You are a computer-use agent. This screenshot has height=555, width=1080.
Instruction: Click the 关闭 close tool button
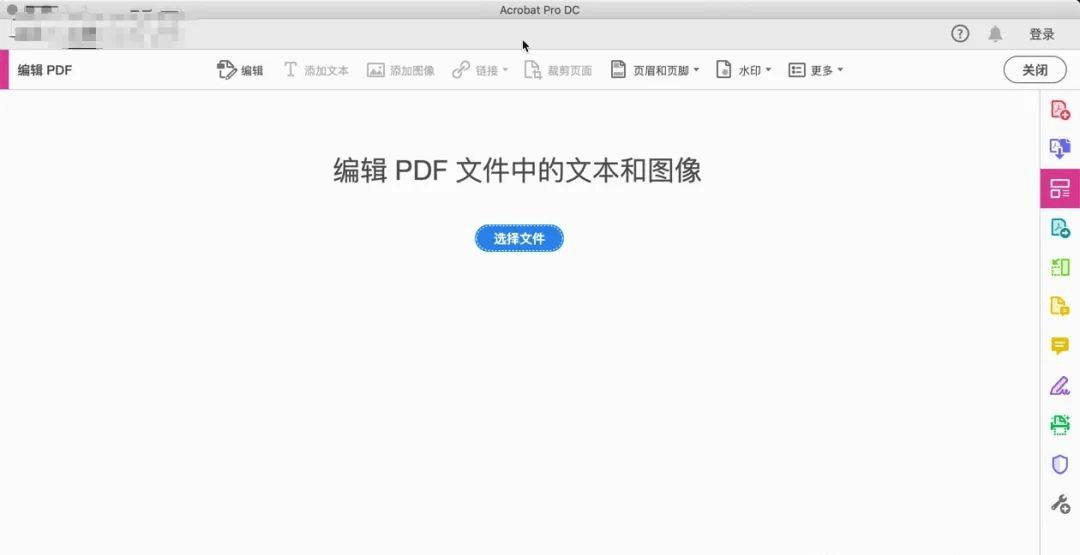(x=1035, y=70)
